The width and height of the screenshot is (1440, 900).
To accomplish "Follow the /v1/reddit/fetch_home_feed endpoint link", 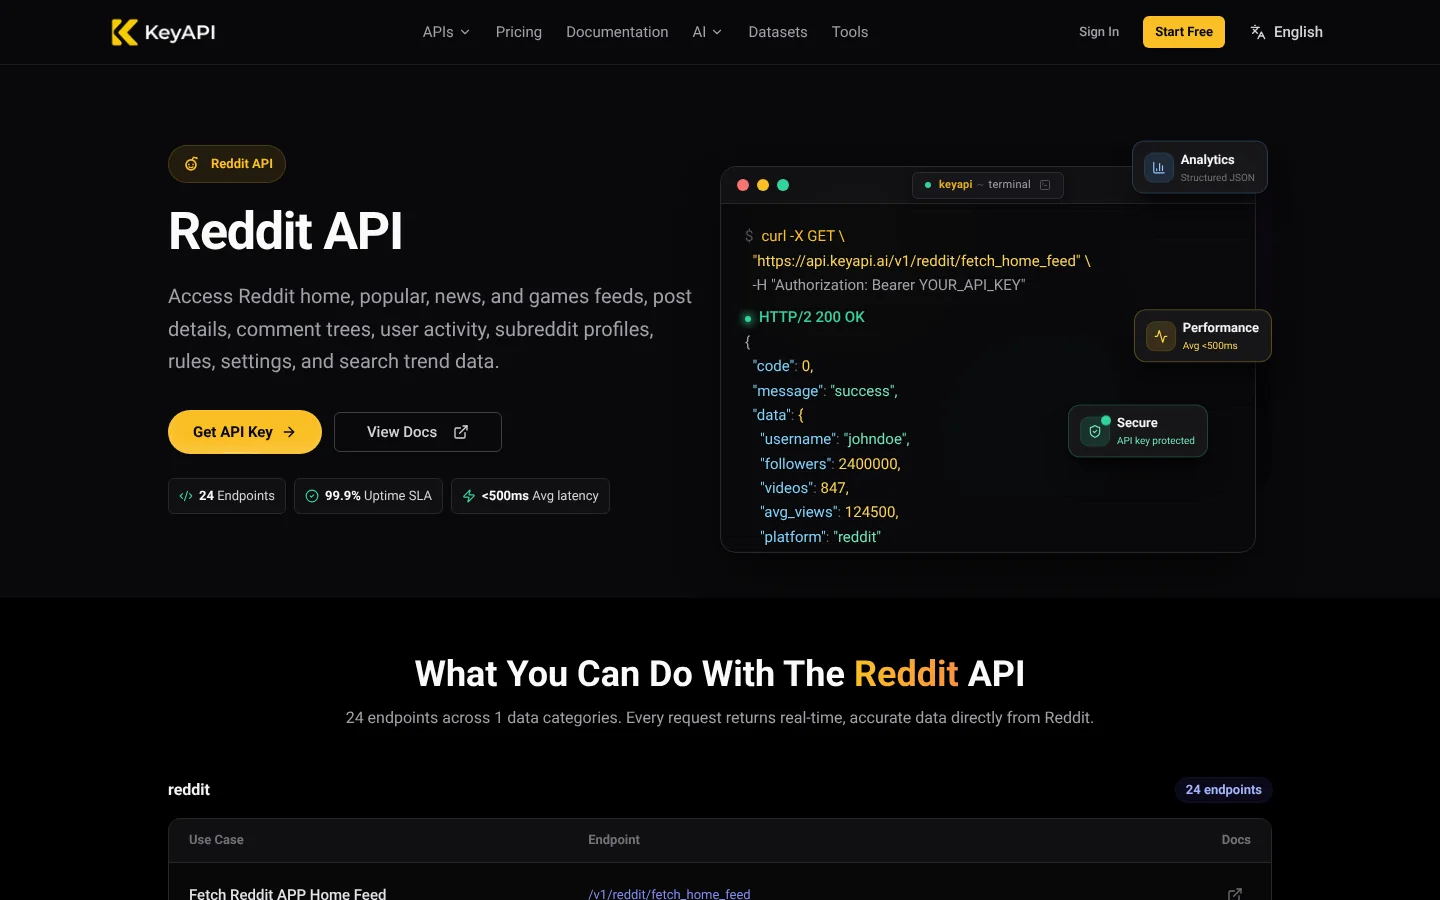I will 669,894.
